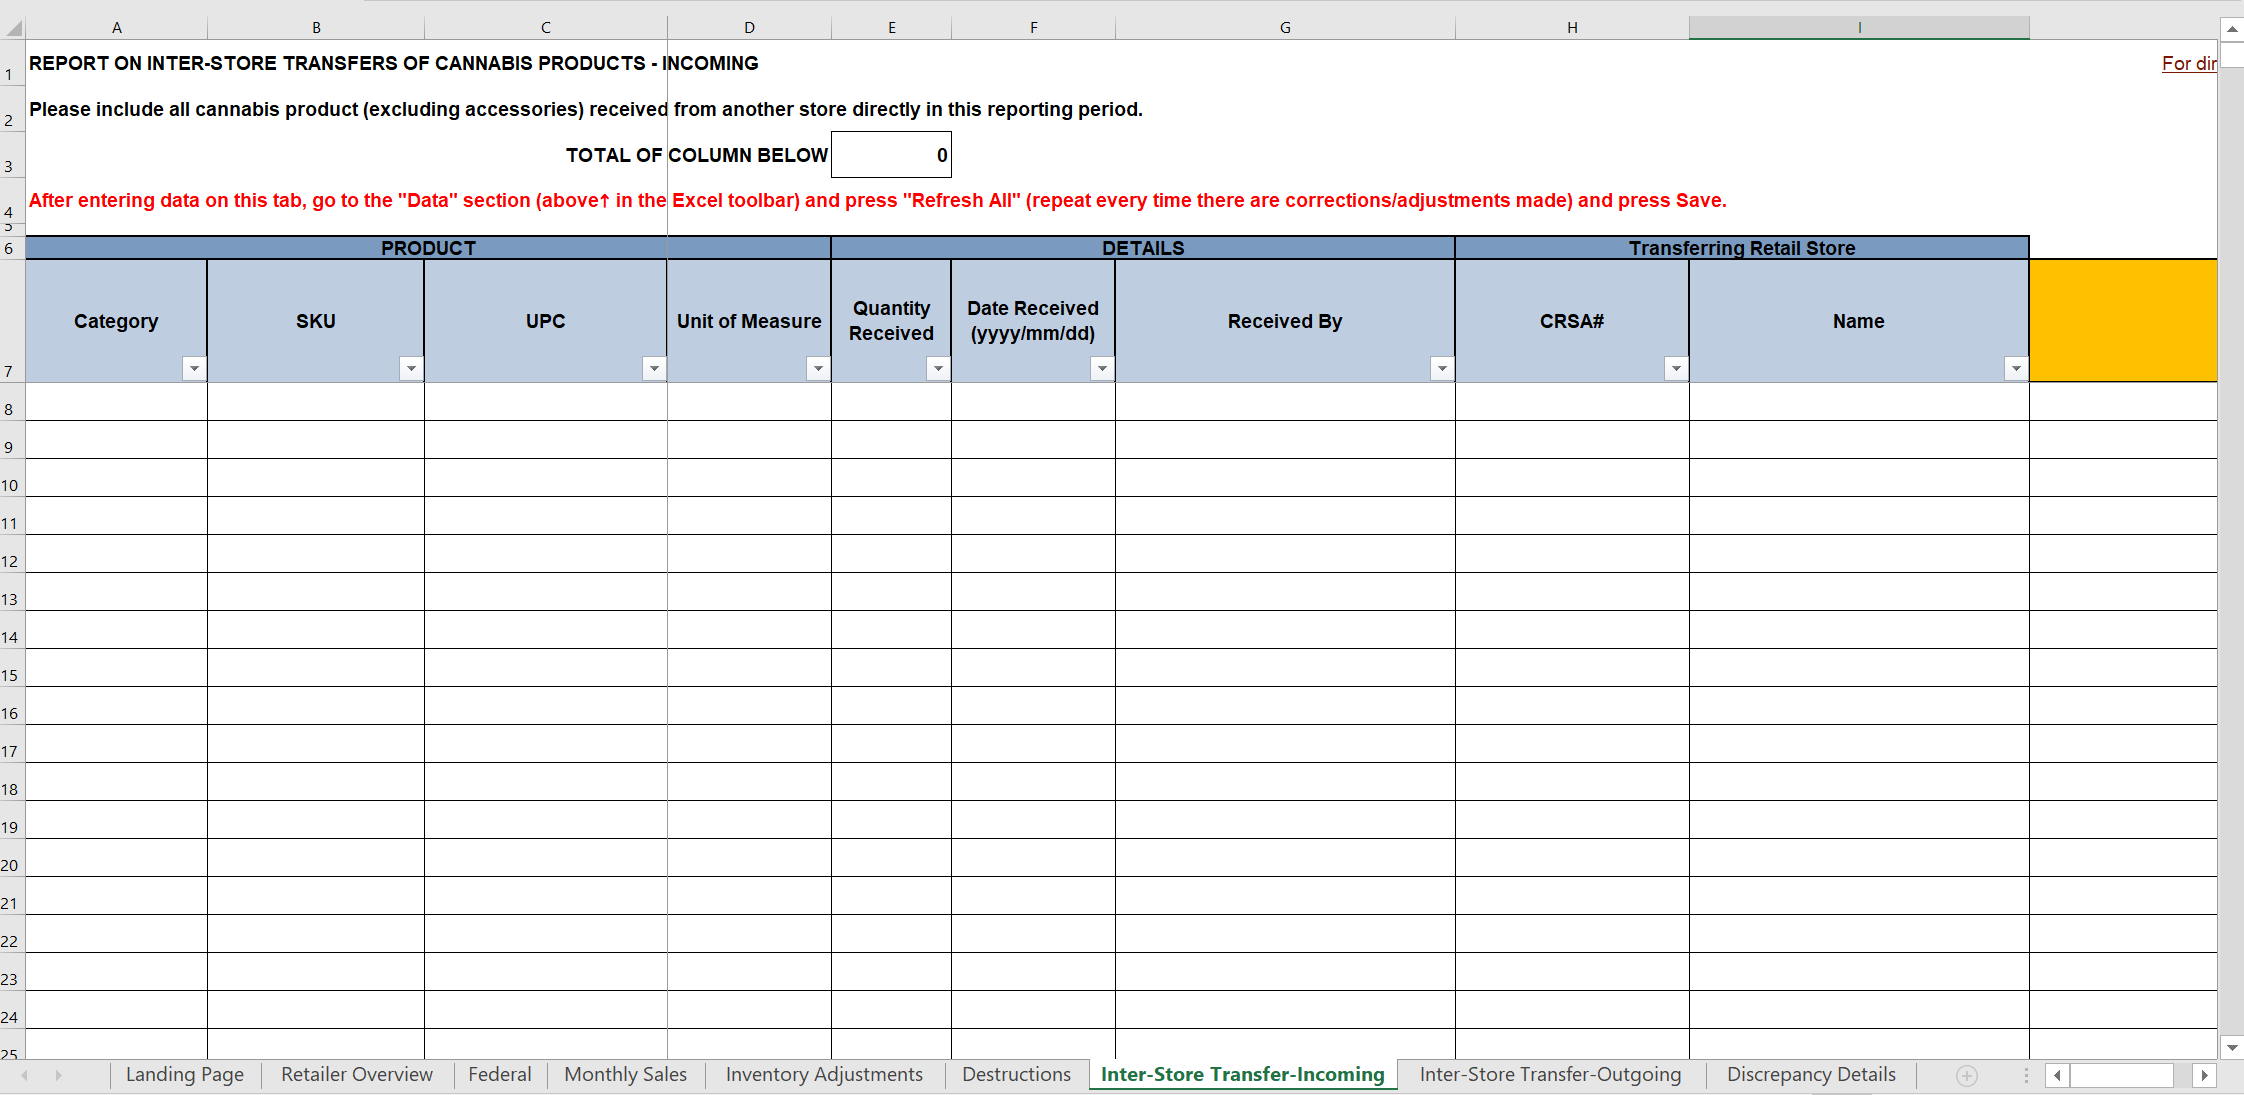Click horizontal scrollbar left arrow

pos(2057,1075)
